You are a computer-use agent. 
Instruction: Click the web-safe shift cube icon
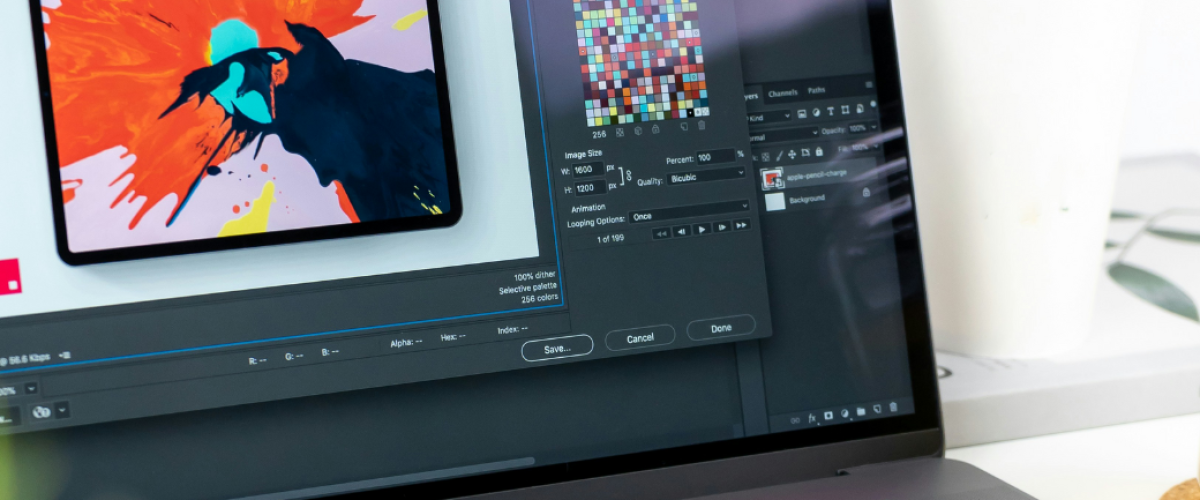[638, 130]
